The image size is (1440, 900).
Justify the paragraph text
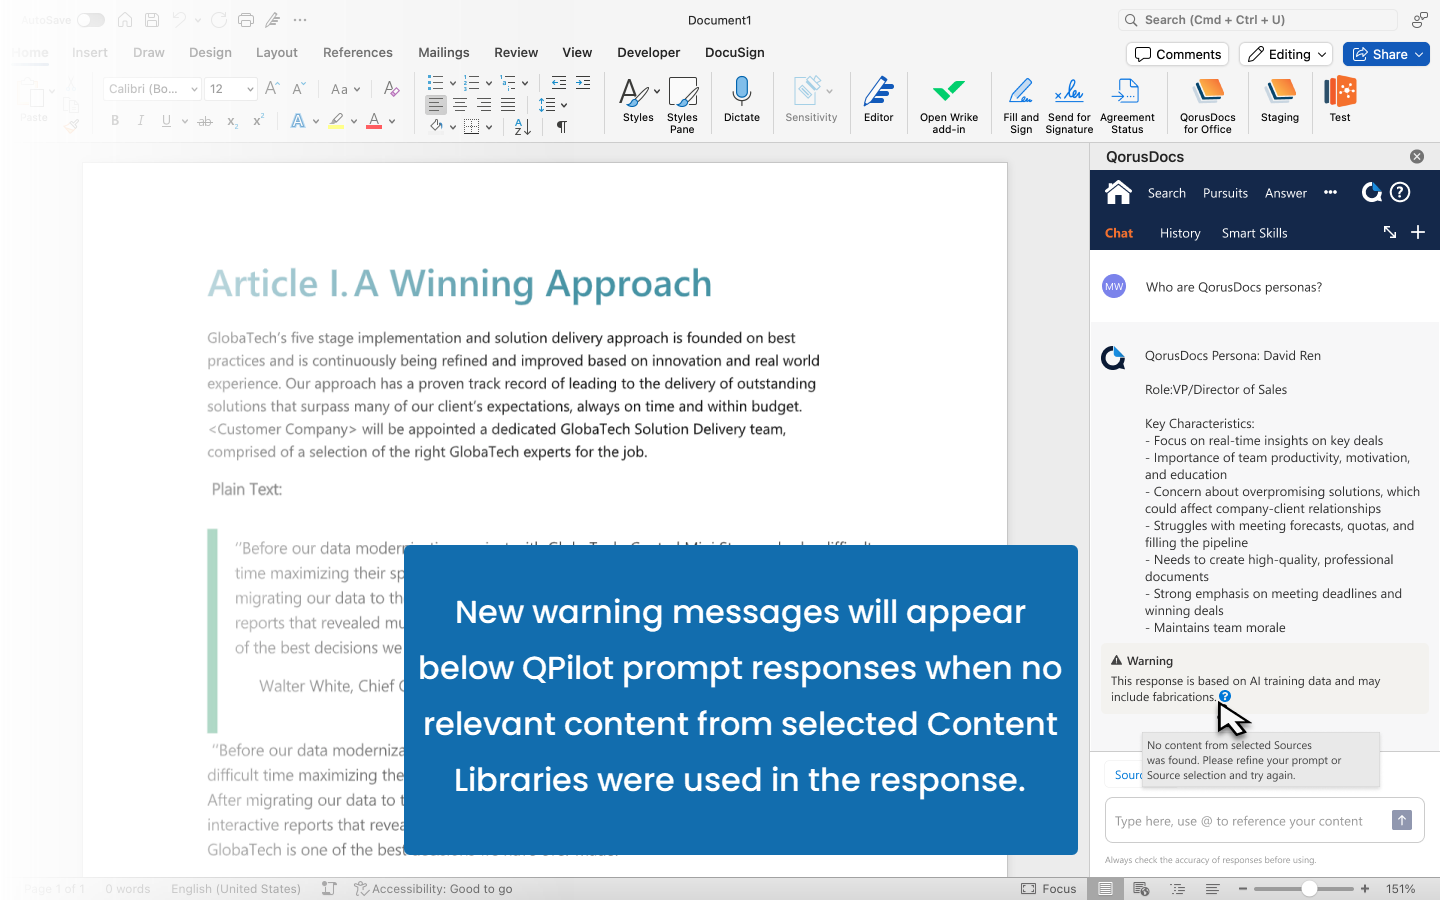508,104
